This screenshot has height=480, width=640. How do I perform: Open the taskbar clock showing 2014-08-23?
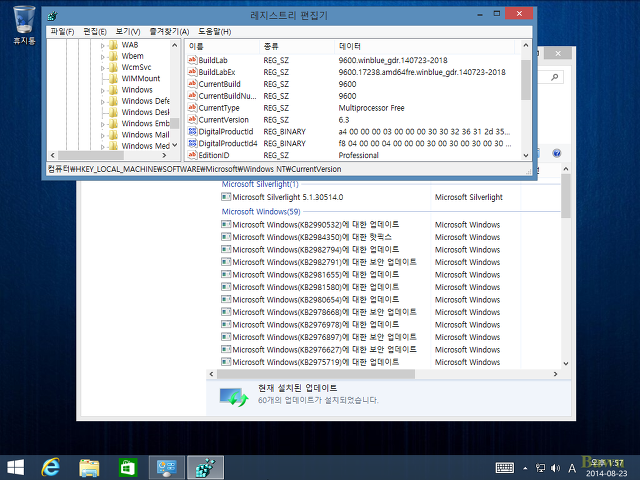607,468
